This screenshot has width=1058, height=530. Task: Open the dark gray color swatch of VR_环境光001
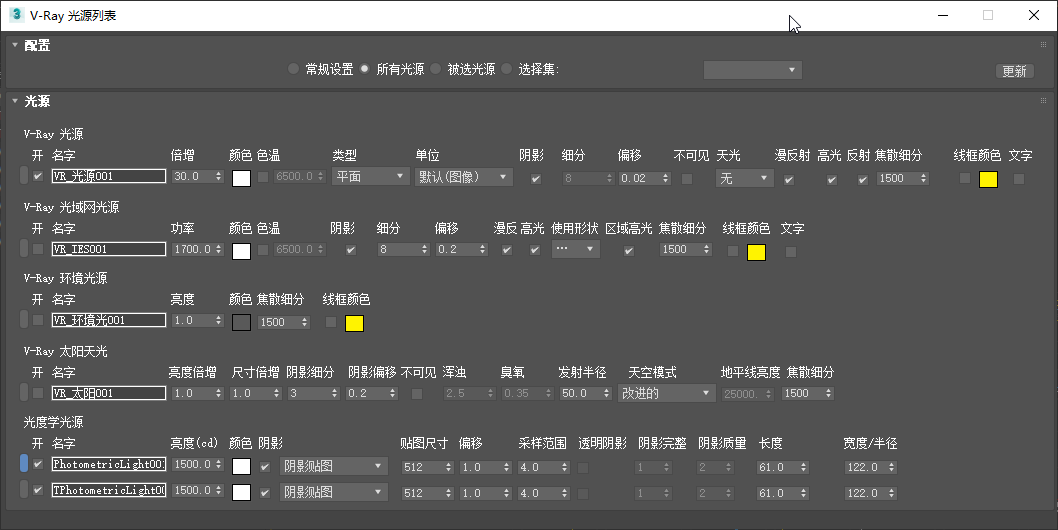(x=242, y=322)
